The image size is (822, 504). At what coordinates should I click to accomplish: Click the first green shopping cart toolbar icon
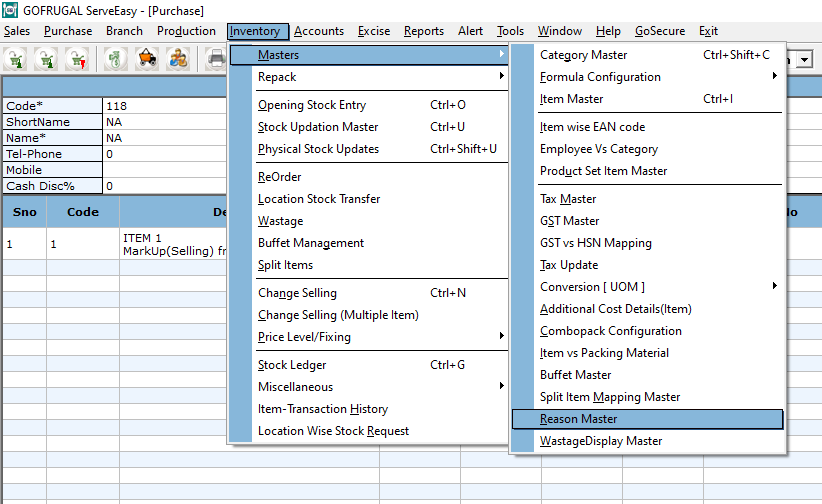pyautogui.click(x=17, y=60)
